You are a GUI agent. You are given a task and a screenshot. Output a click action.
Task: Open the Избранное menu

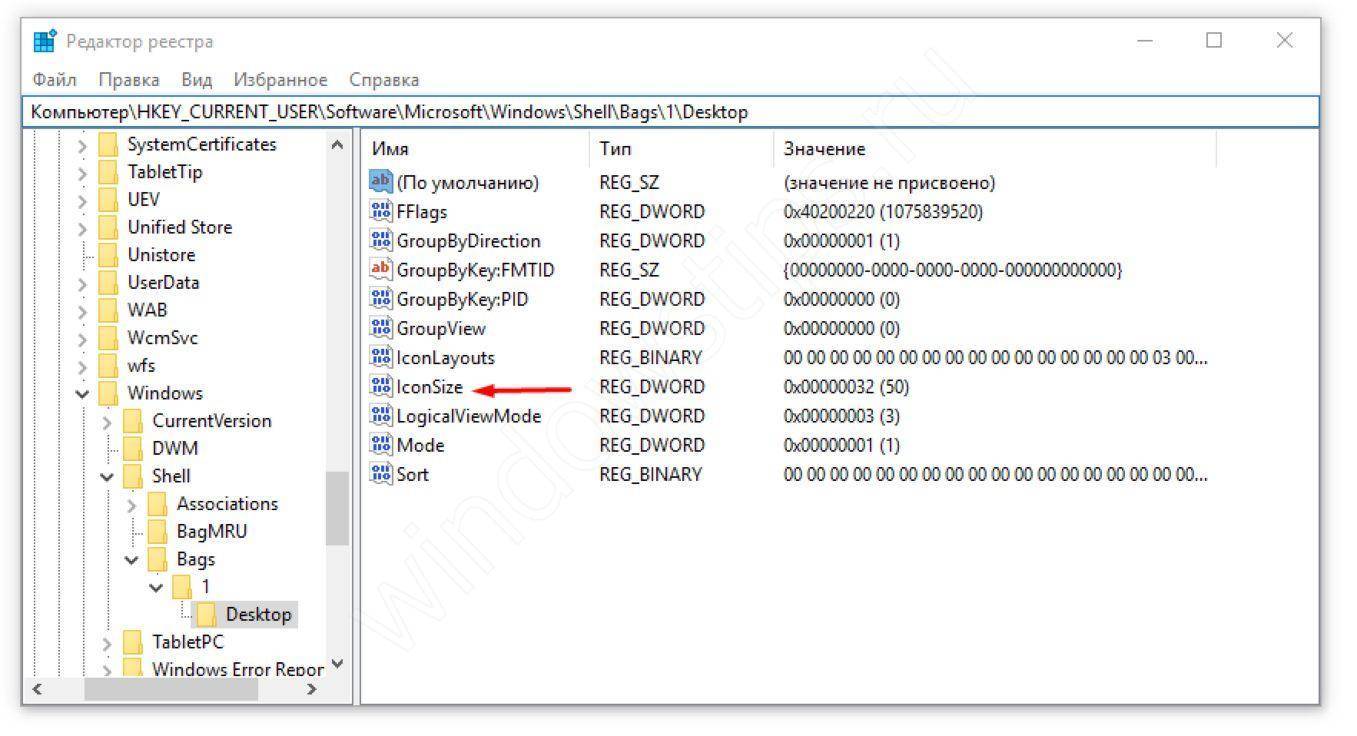(x=280, y=79)
